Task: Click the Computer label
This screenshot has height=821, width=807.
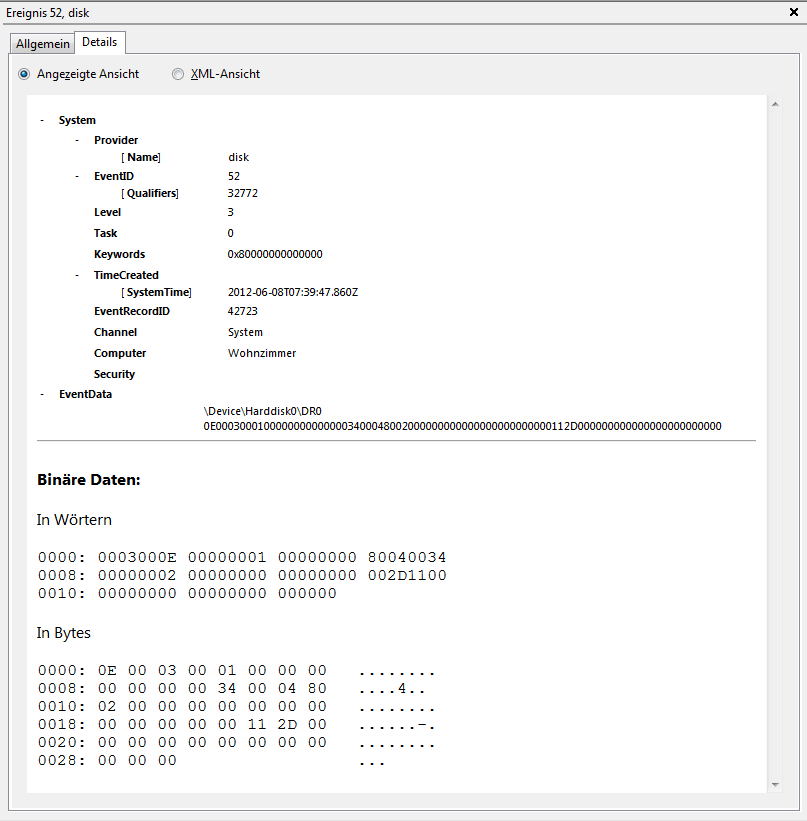Action: [120, 353]
